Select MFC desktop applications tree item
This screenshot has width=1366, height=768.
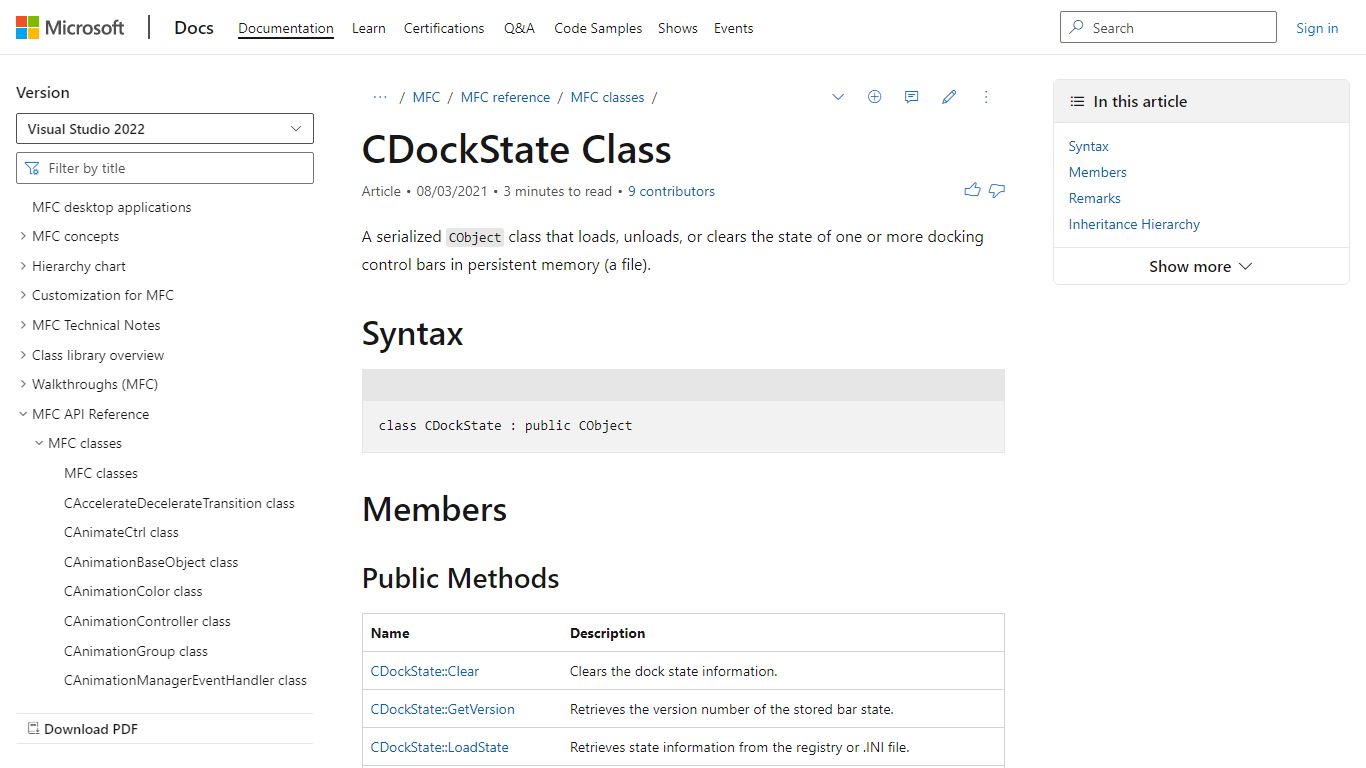tap(112, 207)
